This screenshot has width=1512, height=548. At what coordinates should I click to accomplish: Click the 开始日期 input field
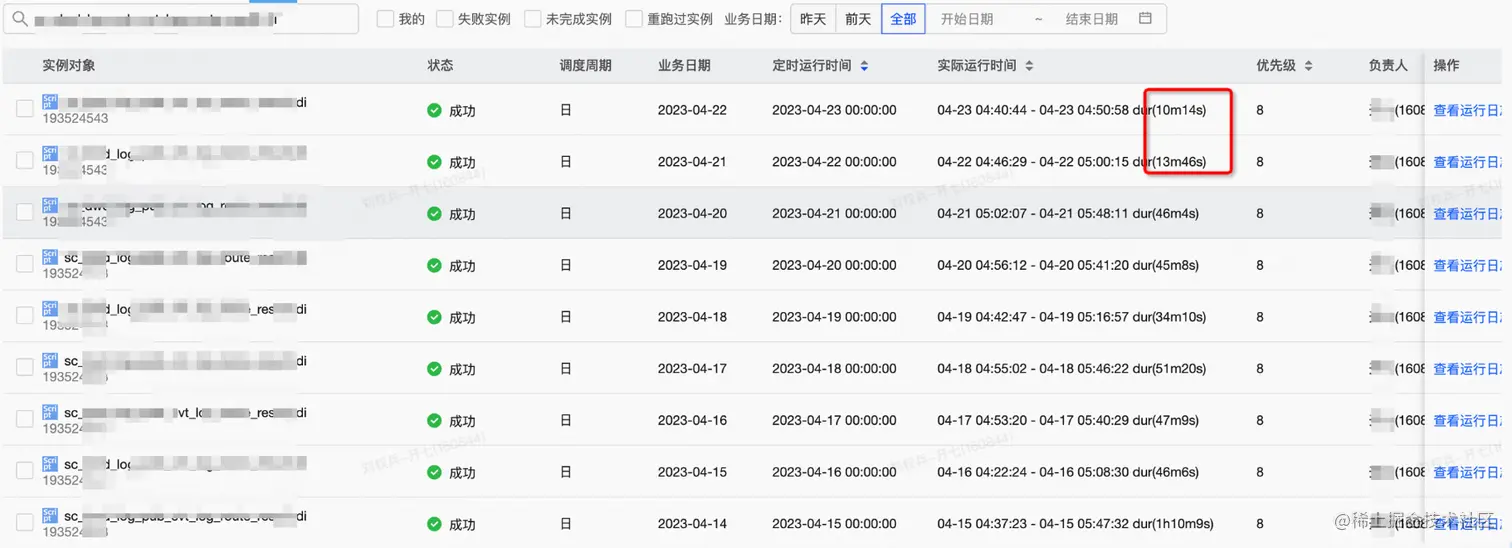coord(967,19)
